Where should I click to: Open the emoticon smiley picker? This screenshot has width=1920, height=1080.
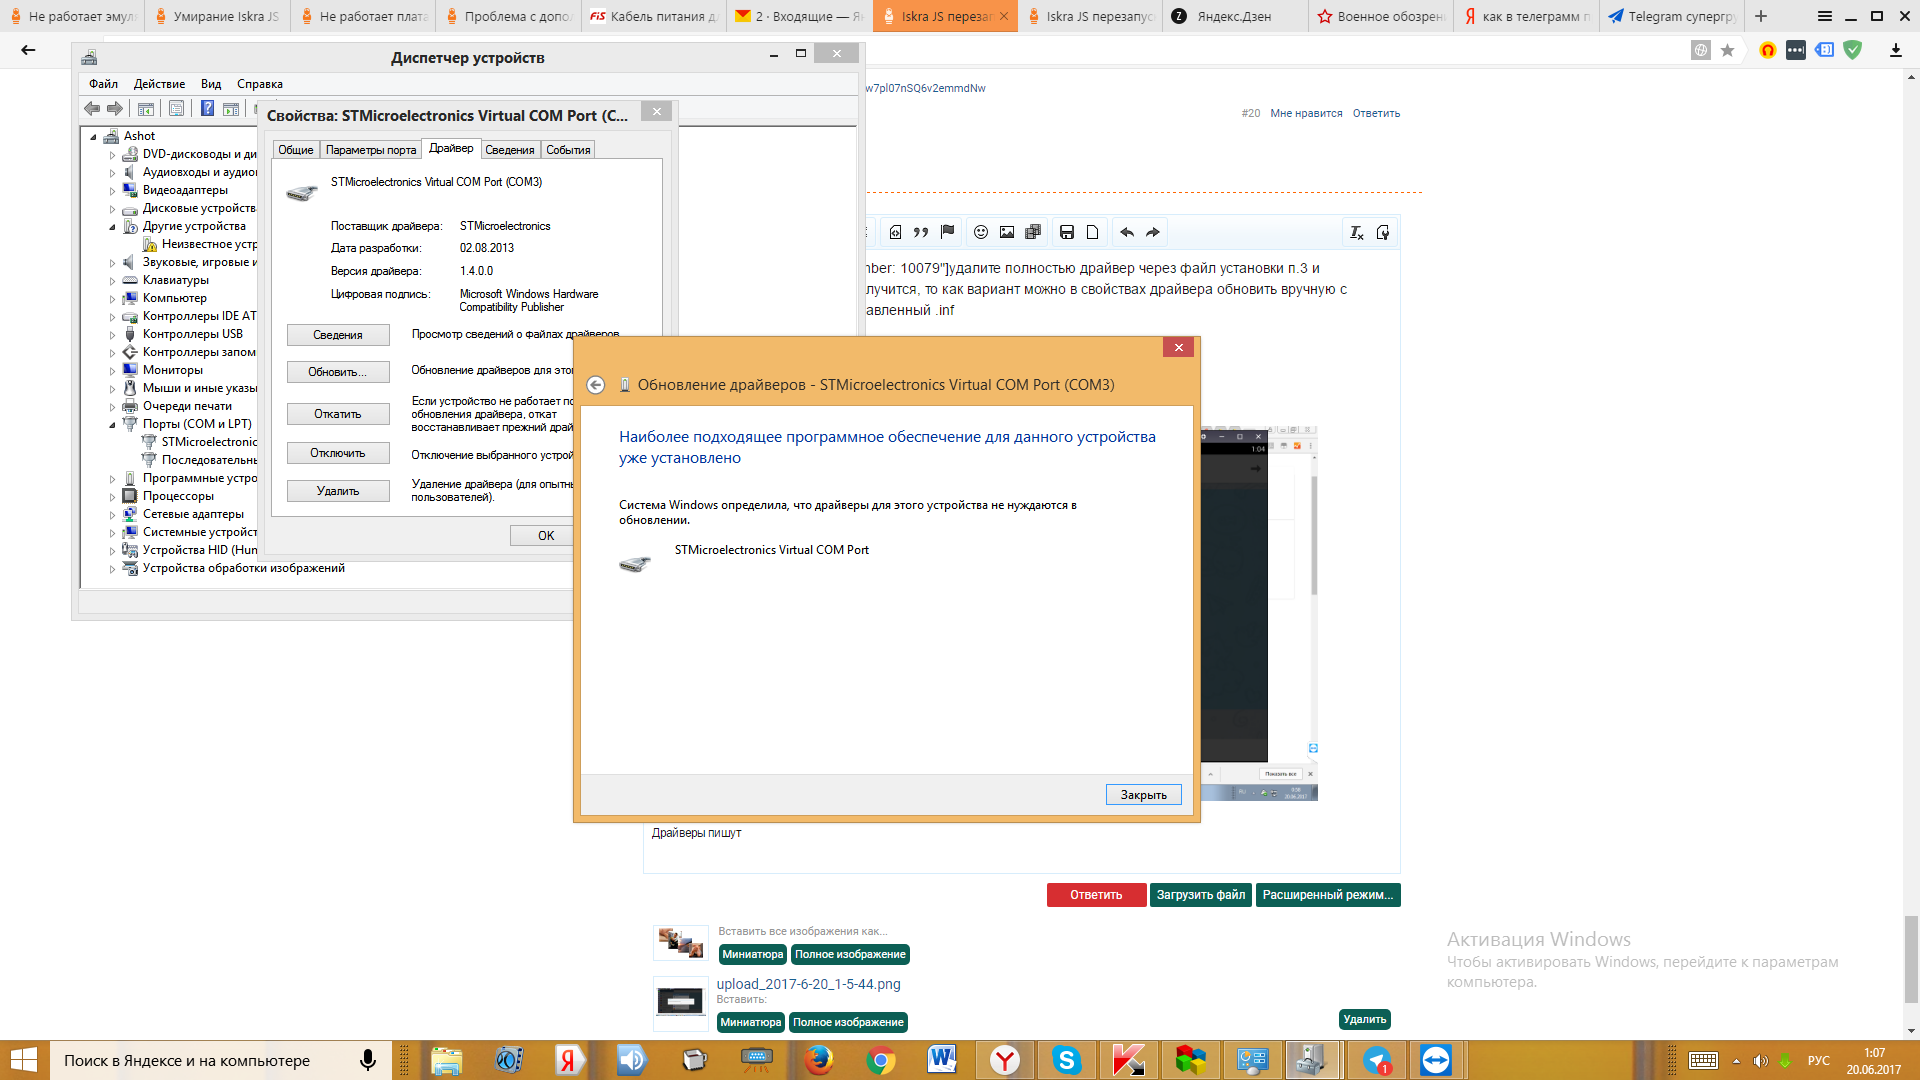pos(981,232)
